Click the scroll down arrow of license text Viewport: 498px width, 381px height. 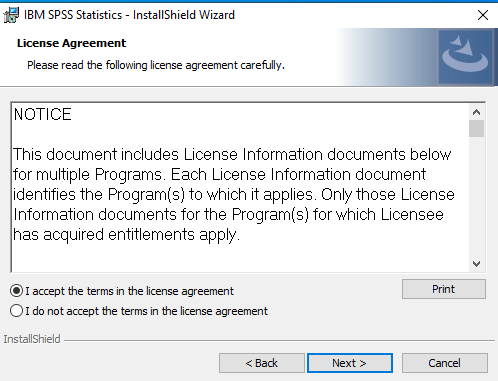(x=476, y=264)
